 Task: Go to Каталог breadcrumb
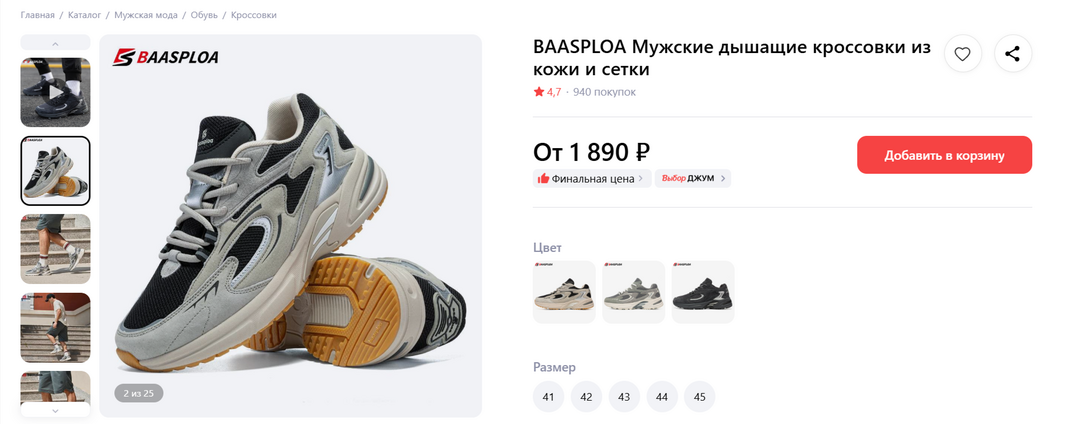(x=85, y=15)
